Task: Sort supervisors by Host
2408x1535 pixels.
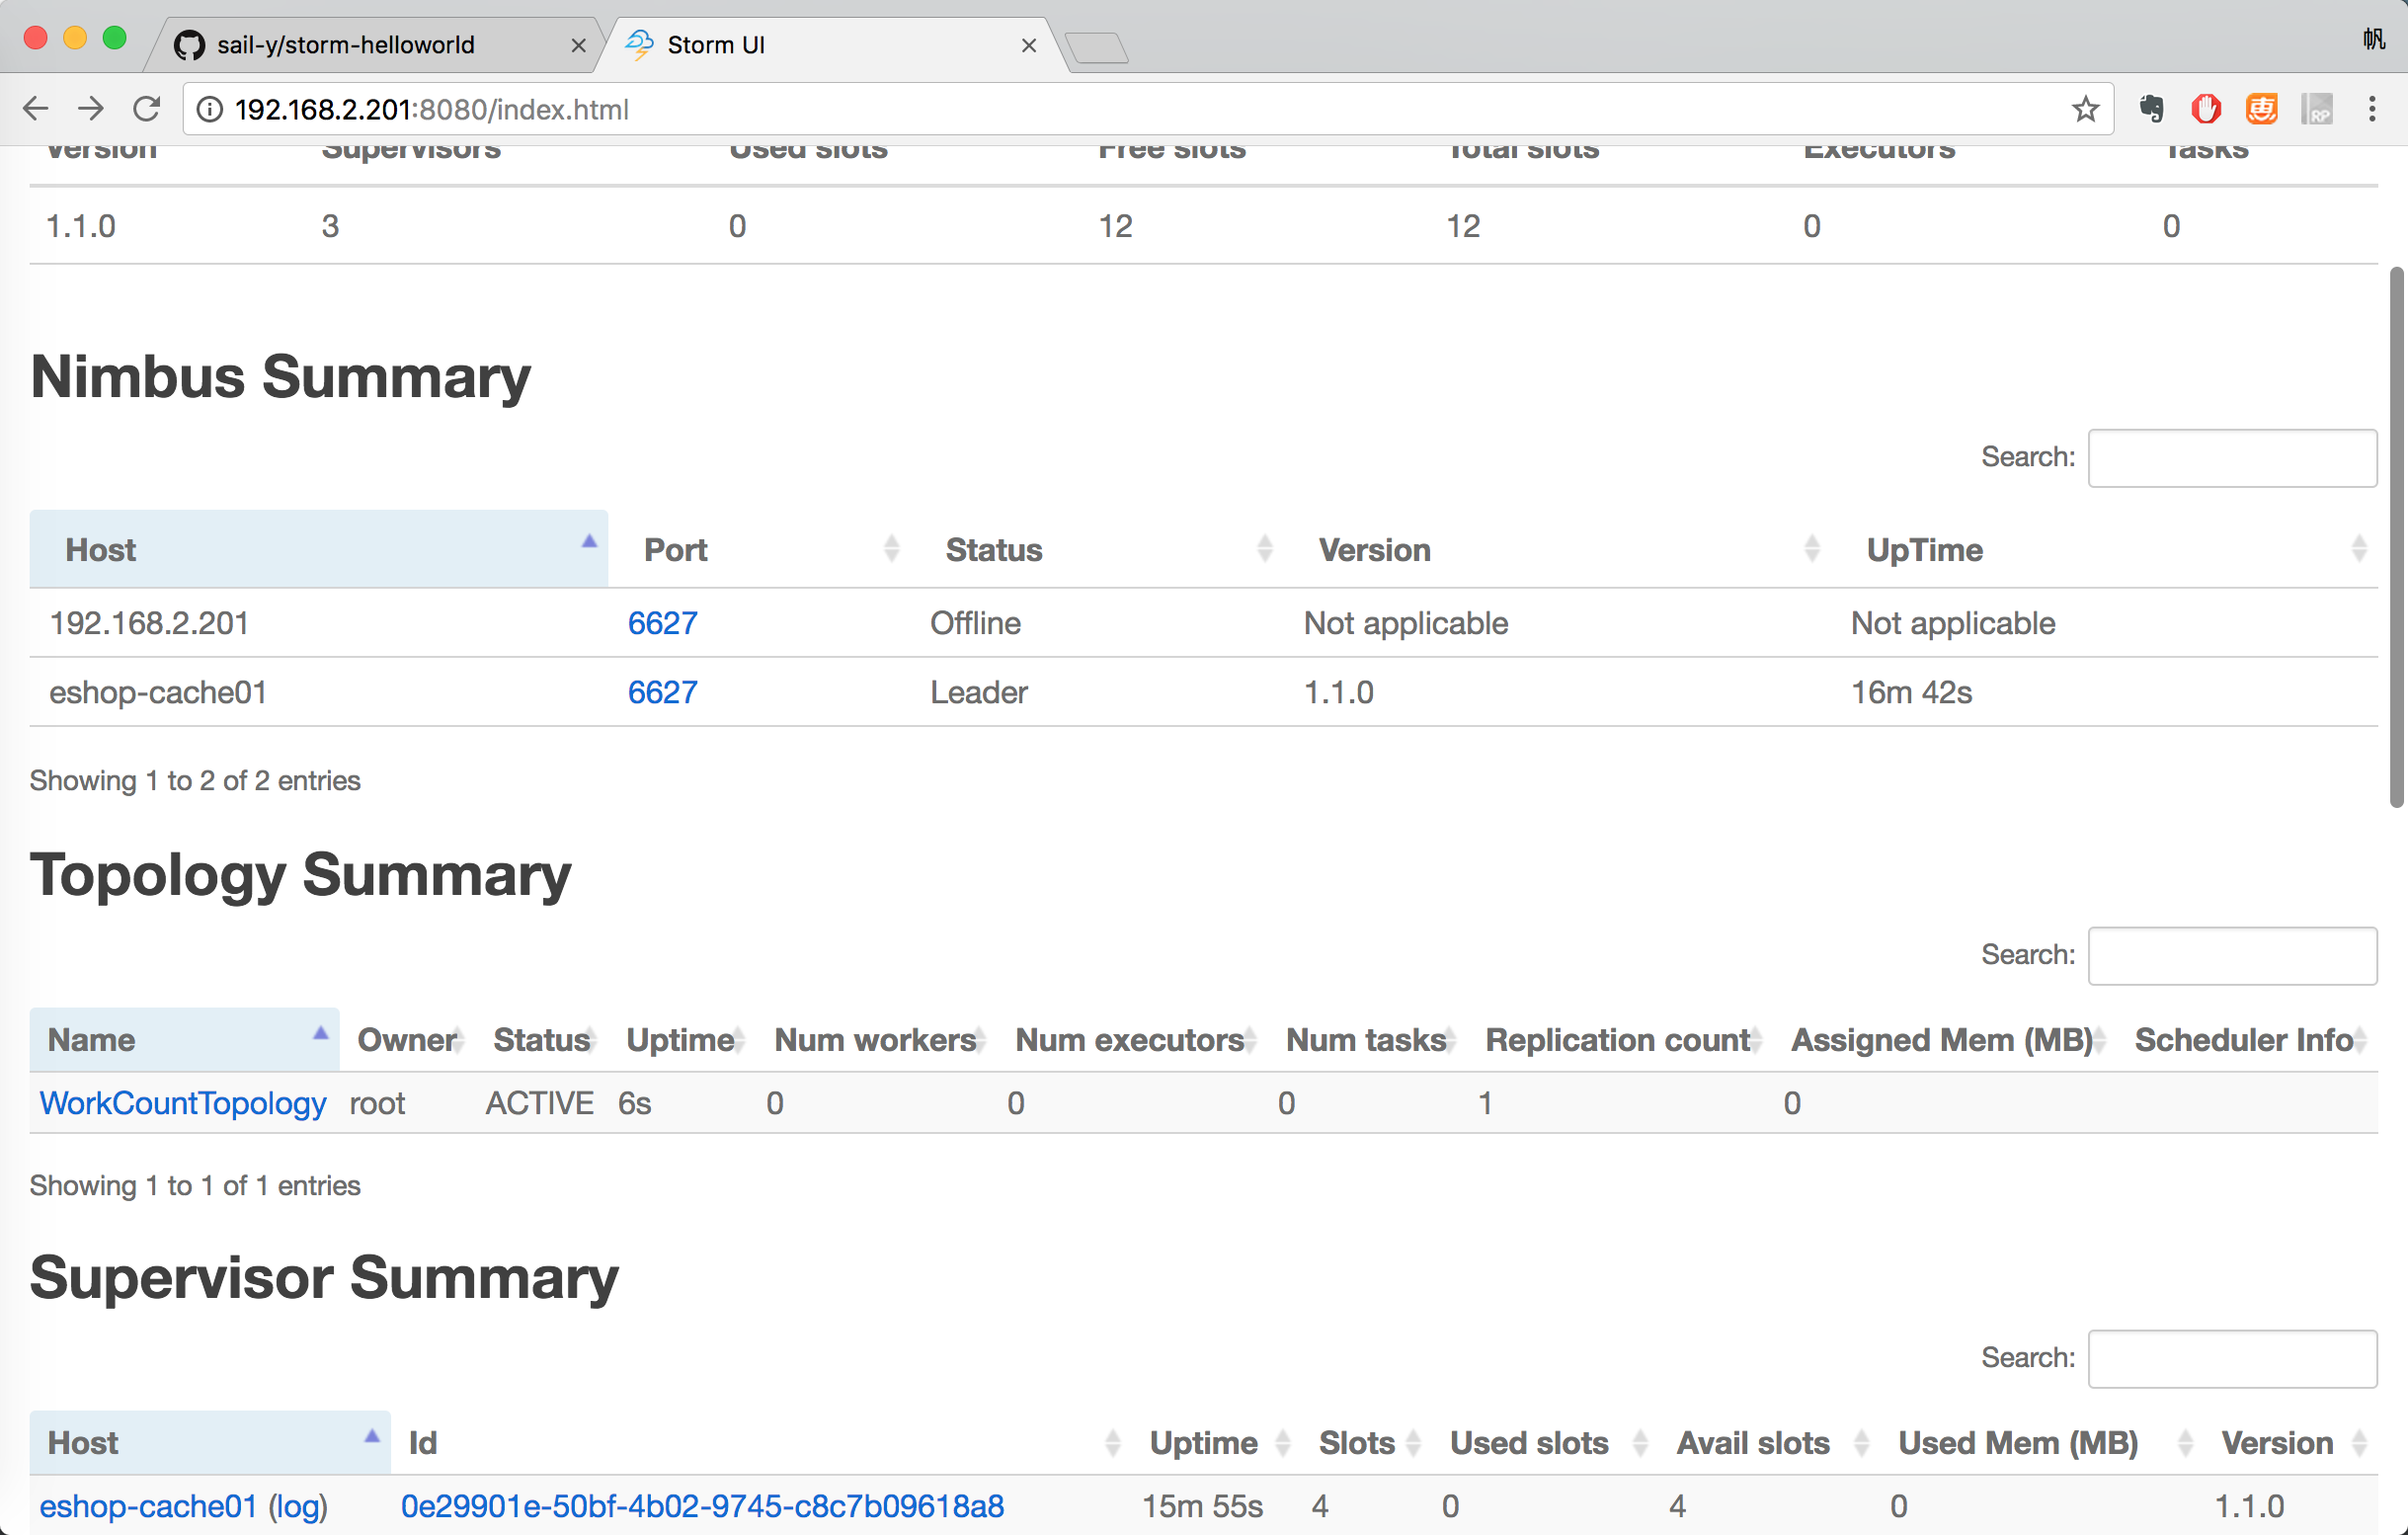Action: click(210, 1443)
